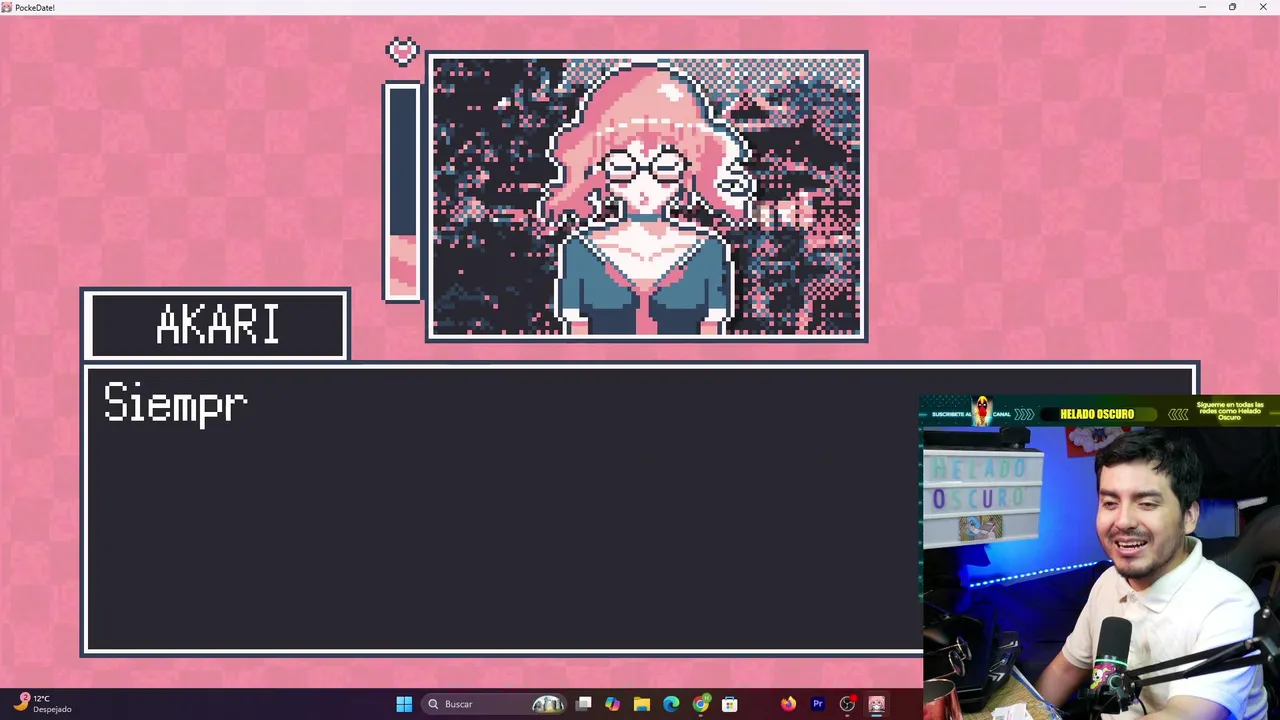Click the 'Siempr' dialogue text
Viewport: 1280px width, 720px height.
(175, 404)
